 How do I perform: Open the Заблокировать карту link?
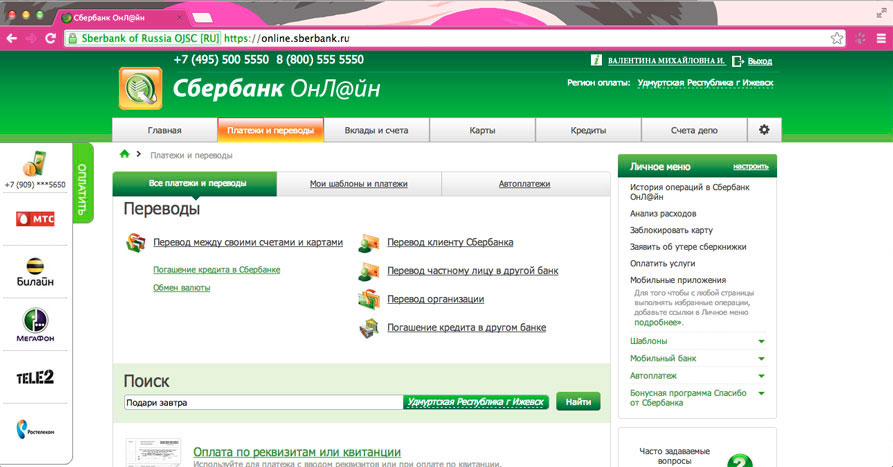[671, 230]
